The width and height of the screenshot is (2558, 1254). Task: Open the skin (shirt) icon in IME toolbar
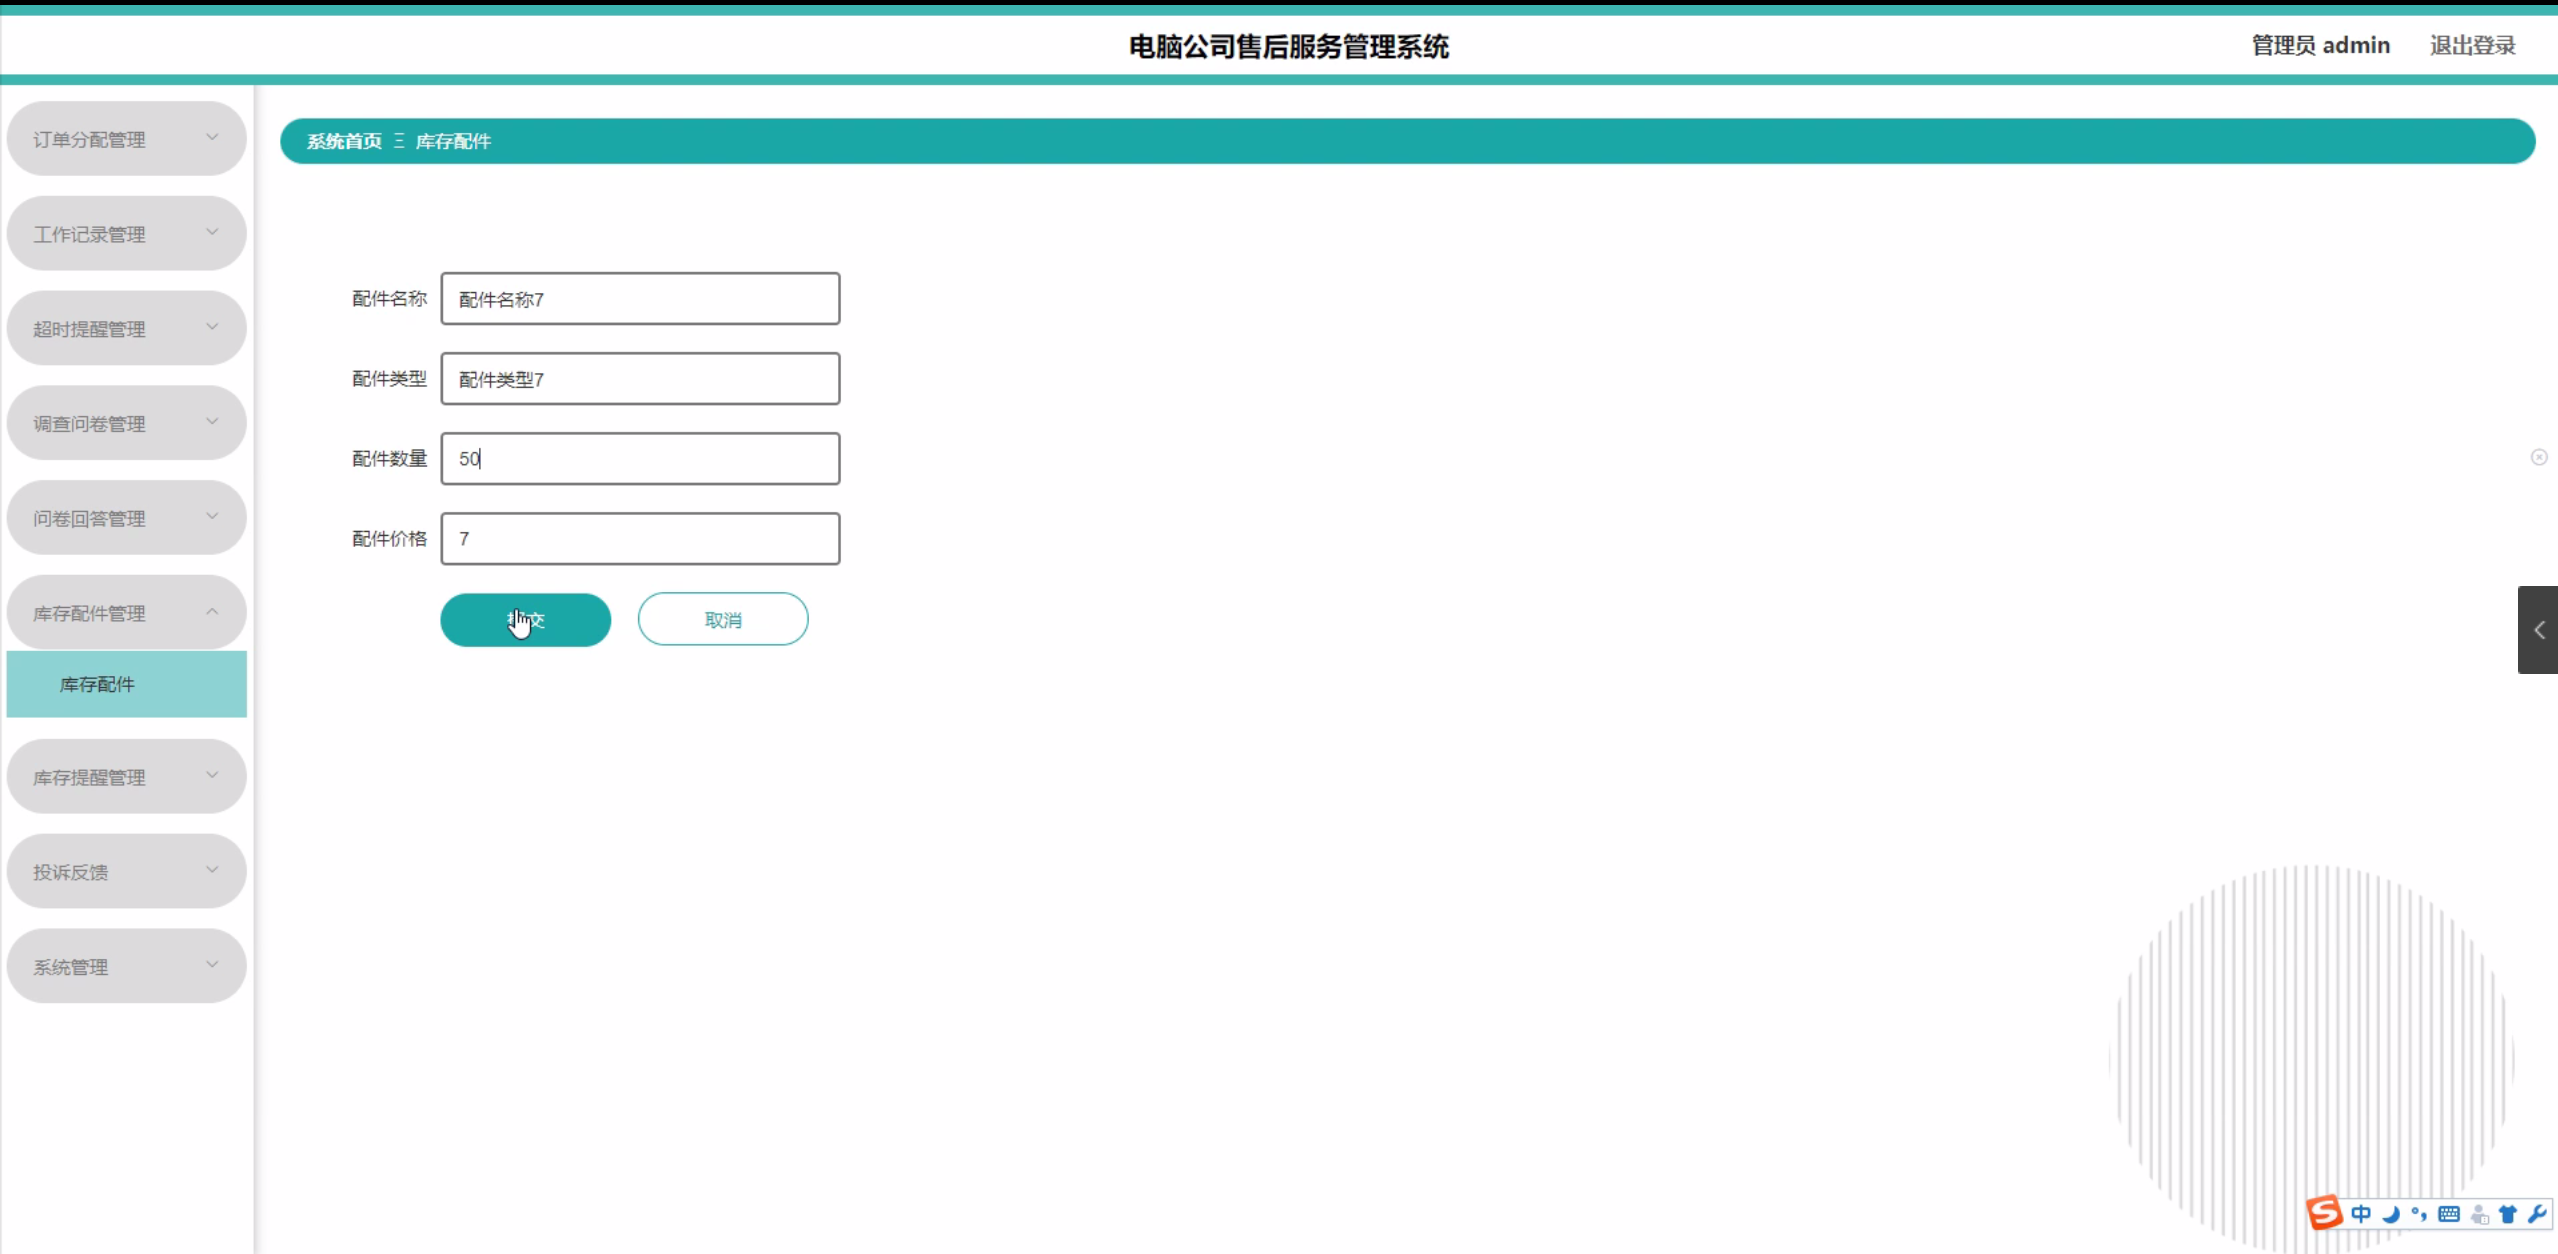(x=2508, y=1214)
